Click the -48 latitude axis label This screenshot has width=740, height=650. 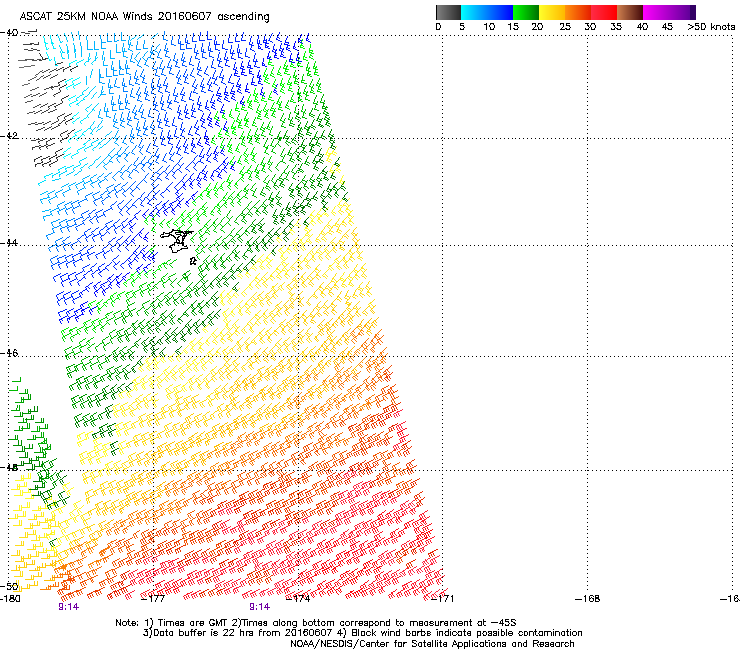[9, 467]
